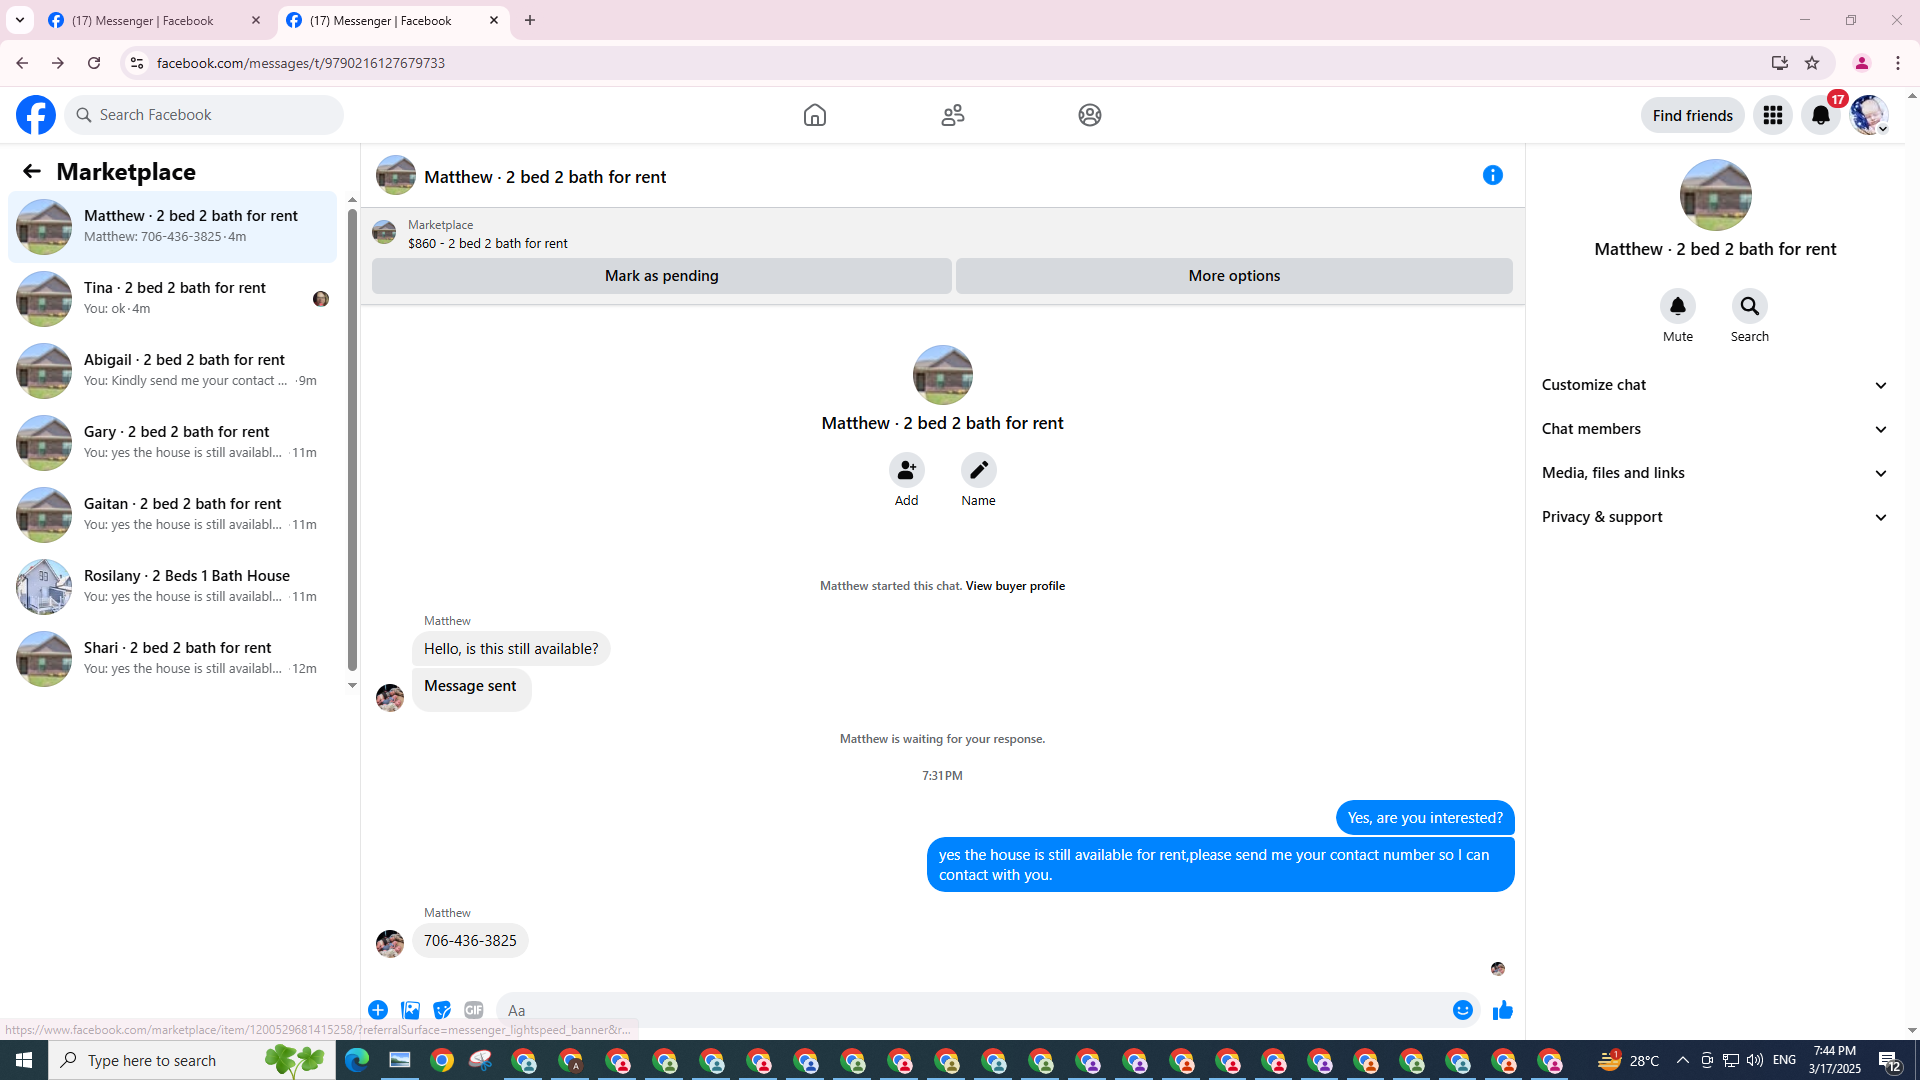Reload the current page
Viewport: 1920px width, 1080px height.
pyautogui.click(x=94, y=63)
